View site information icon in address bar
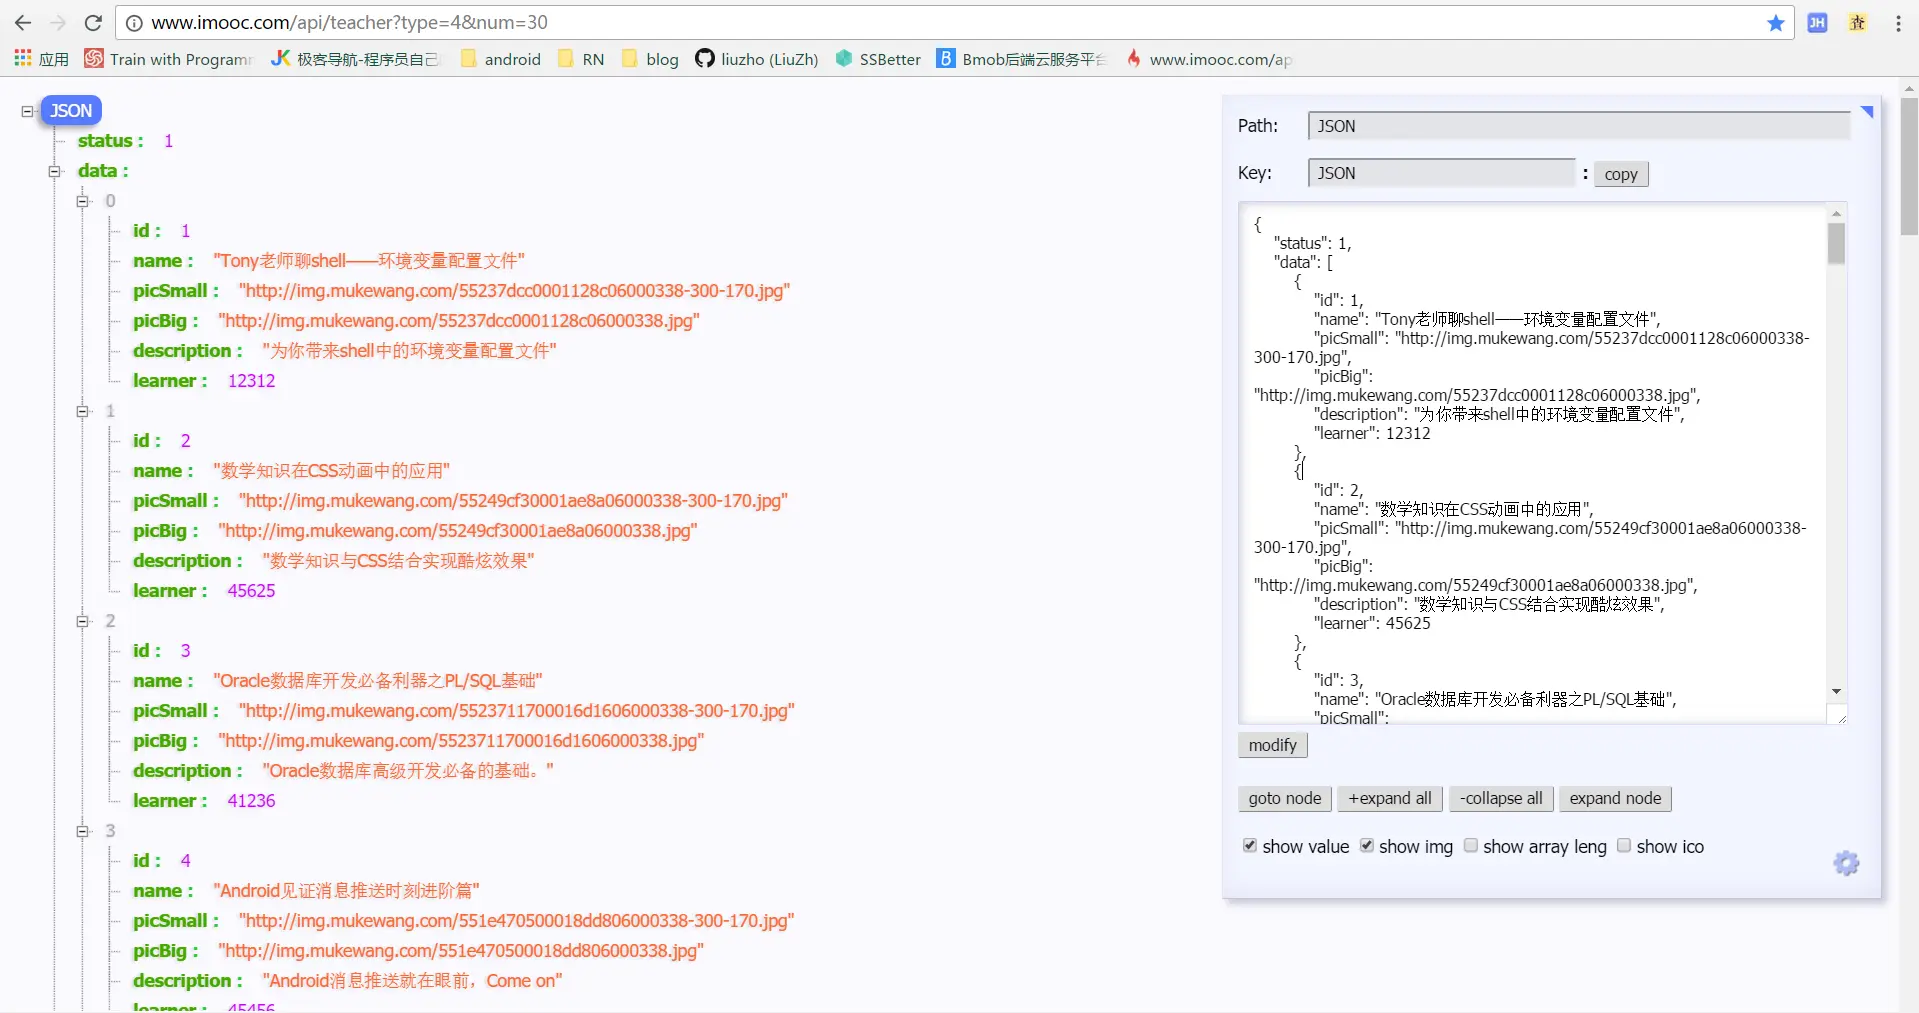The width and height of the screenshot is (1919, 1013). (133, 22)
